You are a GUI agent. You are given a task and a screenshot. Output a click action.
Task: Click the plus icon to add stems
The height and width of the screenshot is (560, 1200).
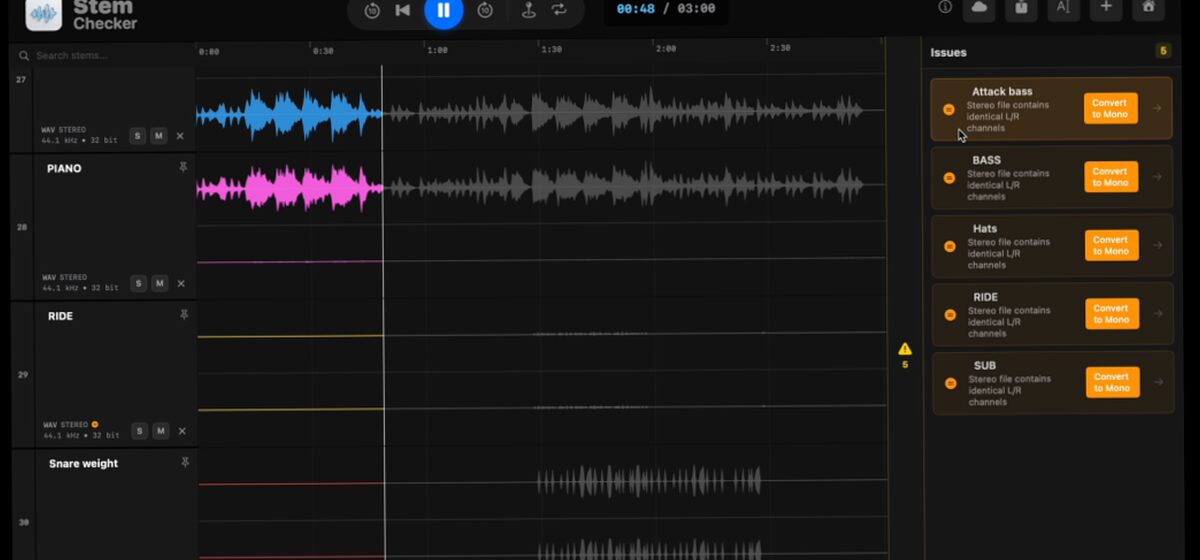pos(1105,8)
